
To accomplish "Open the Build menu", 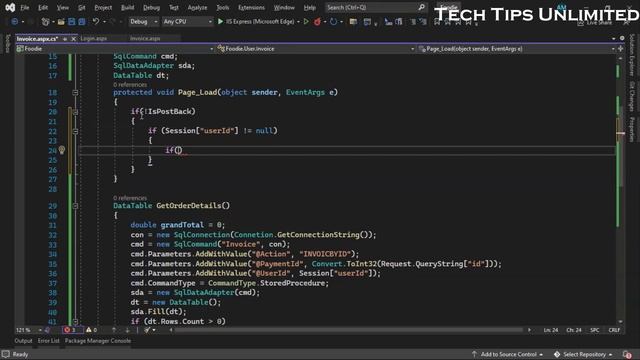I will [127, 7].
